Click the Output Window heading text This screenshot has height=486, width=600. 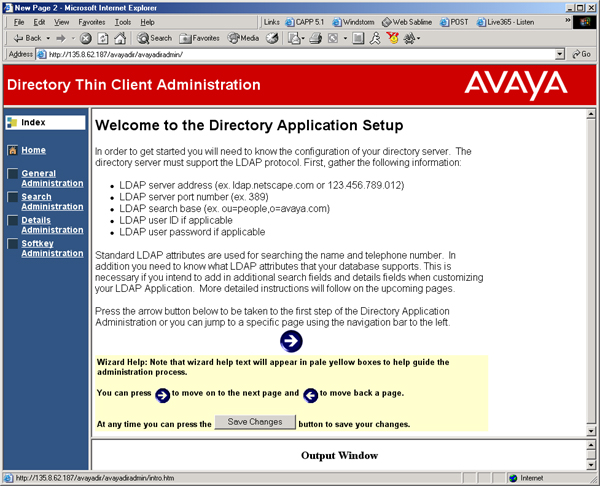point(339,455)
